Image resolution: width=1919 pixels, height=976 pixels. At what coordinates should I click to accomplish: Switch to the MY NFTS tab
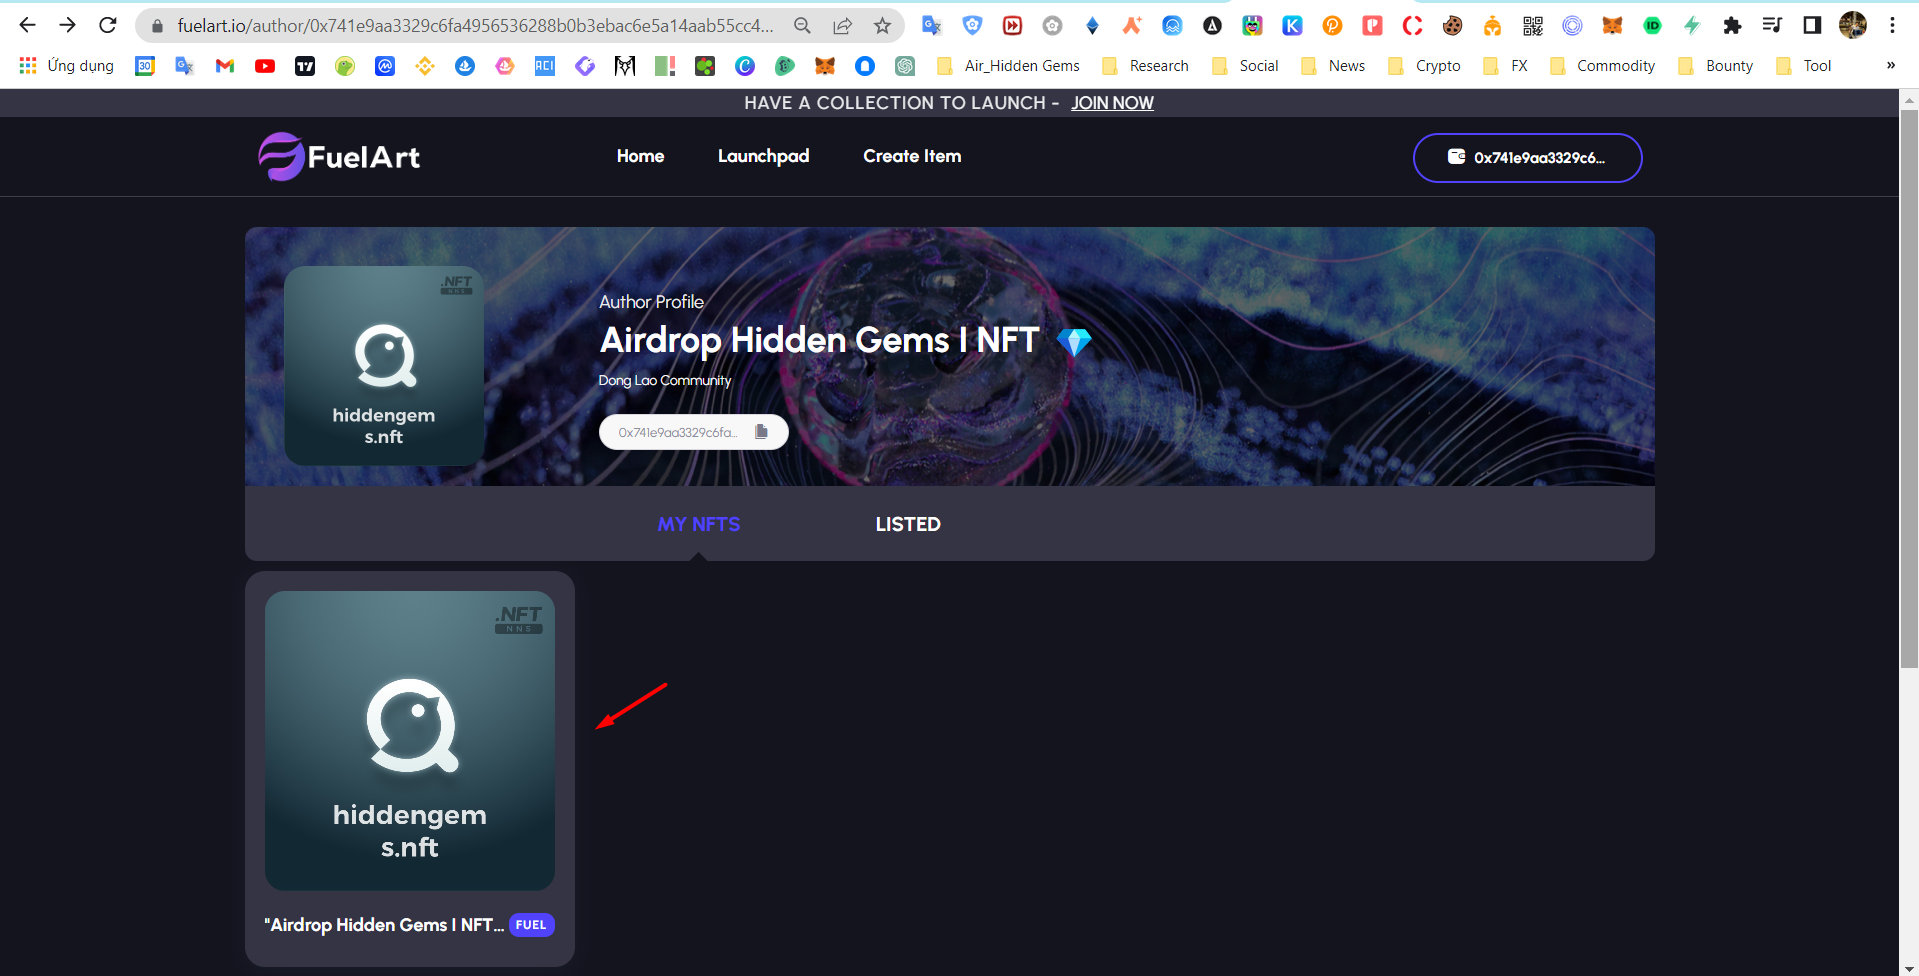[x=698, y=524]
